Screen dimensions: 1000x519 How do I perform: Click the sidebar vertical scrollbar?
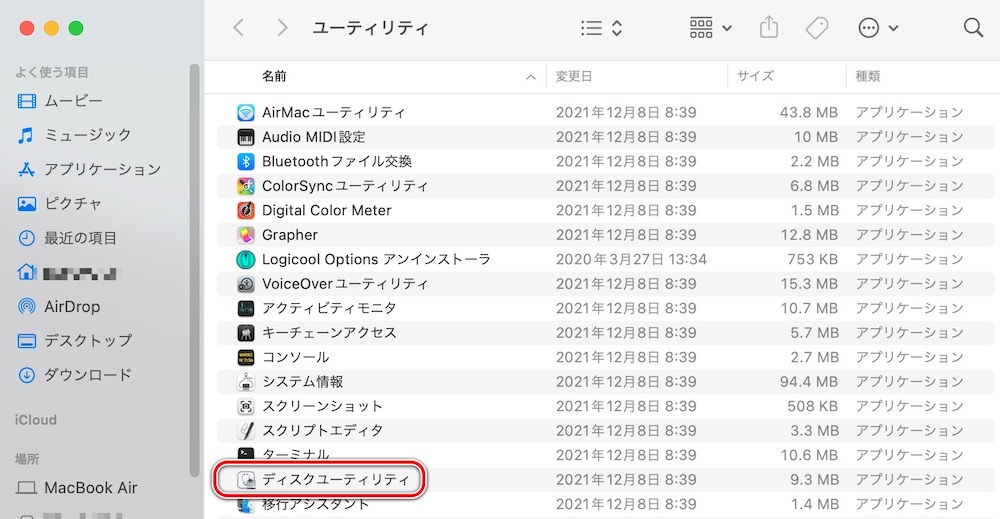pyautogui.click(x=195, y=270)
